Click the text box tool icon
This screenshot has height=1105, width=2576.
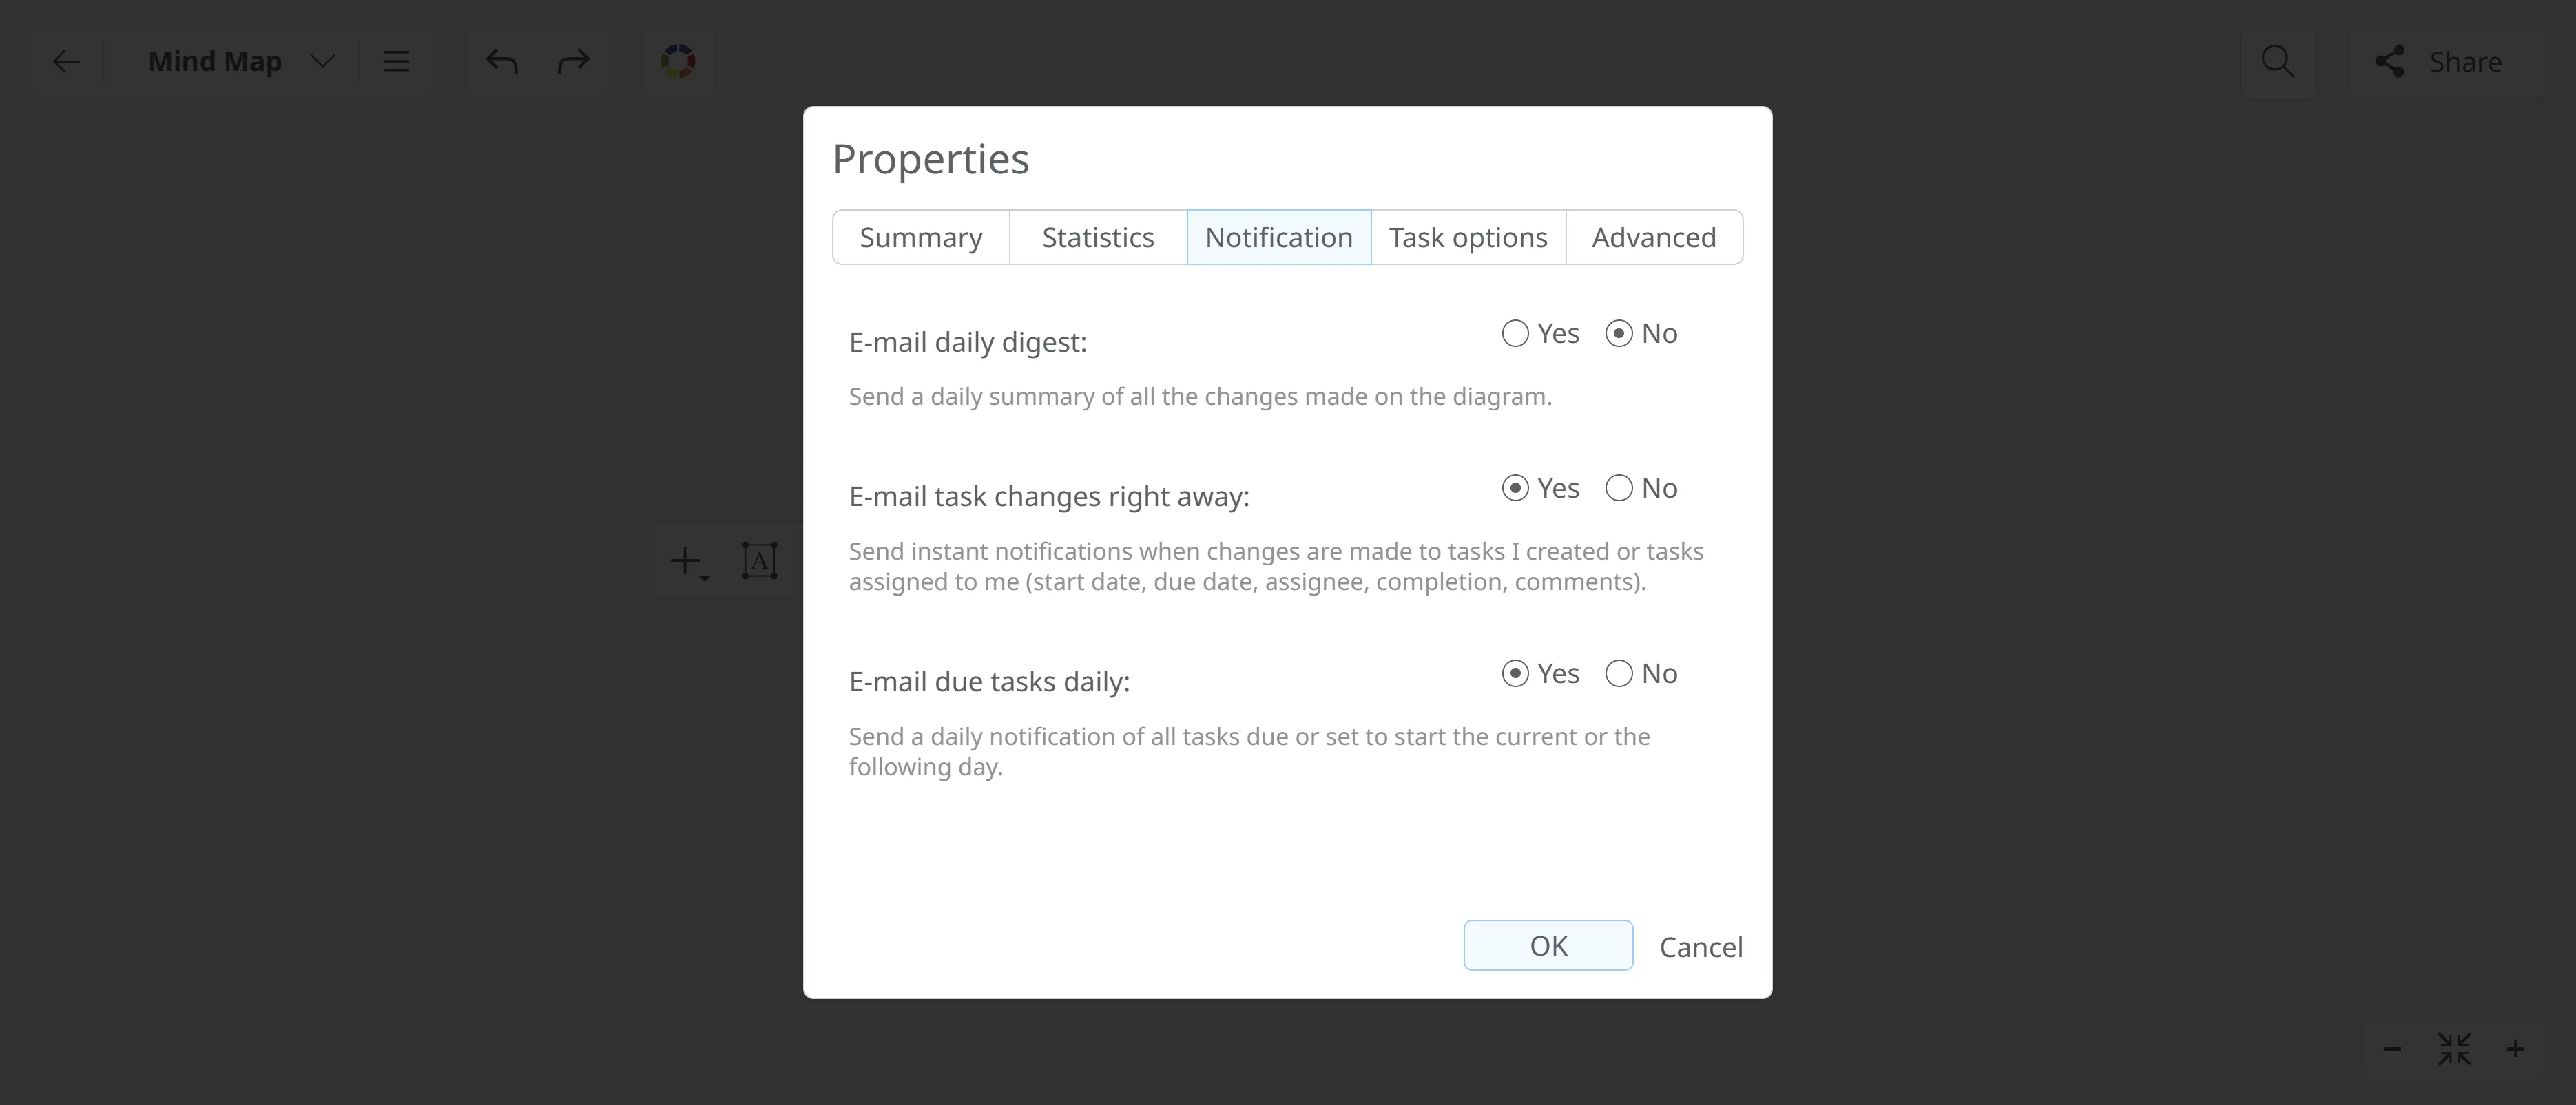click(x=759, y=561)
